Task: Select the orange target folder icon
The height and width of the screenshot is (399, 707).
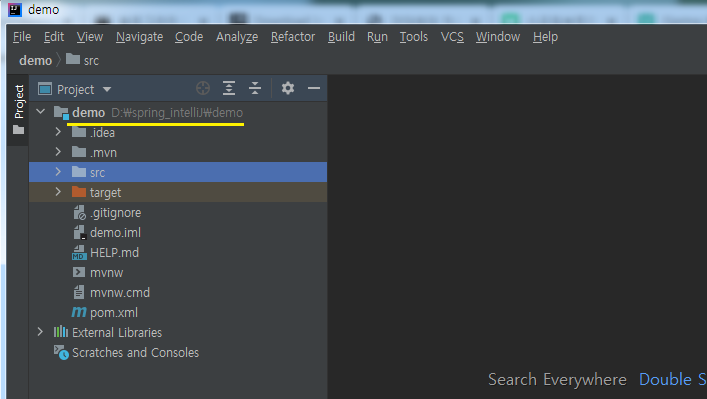Action: tap(79, 192)
